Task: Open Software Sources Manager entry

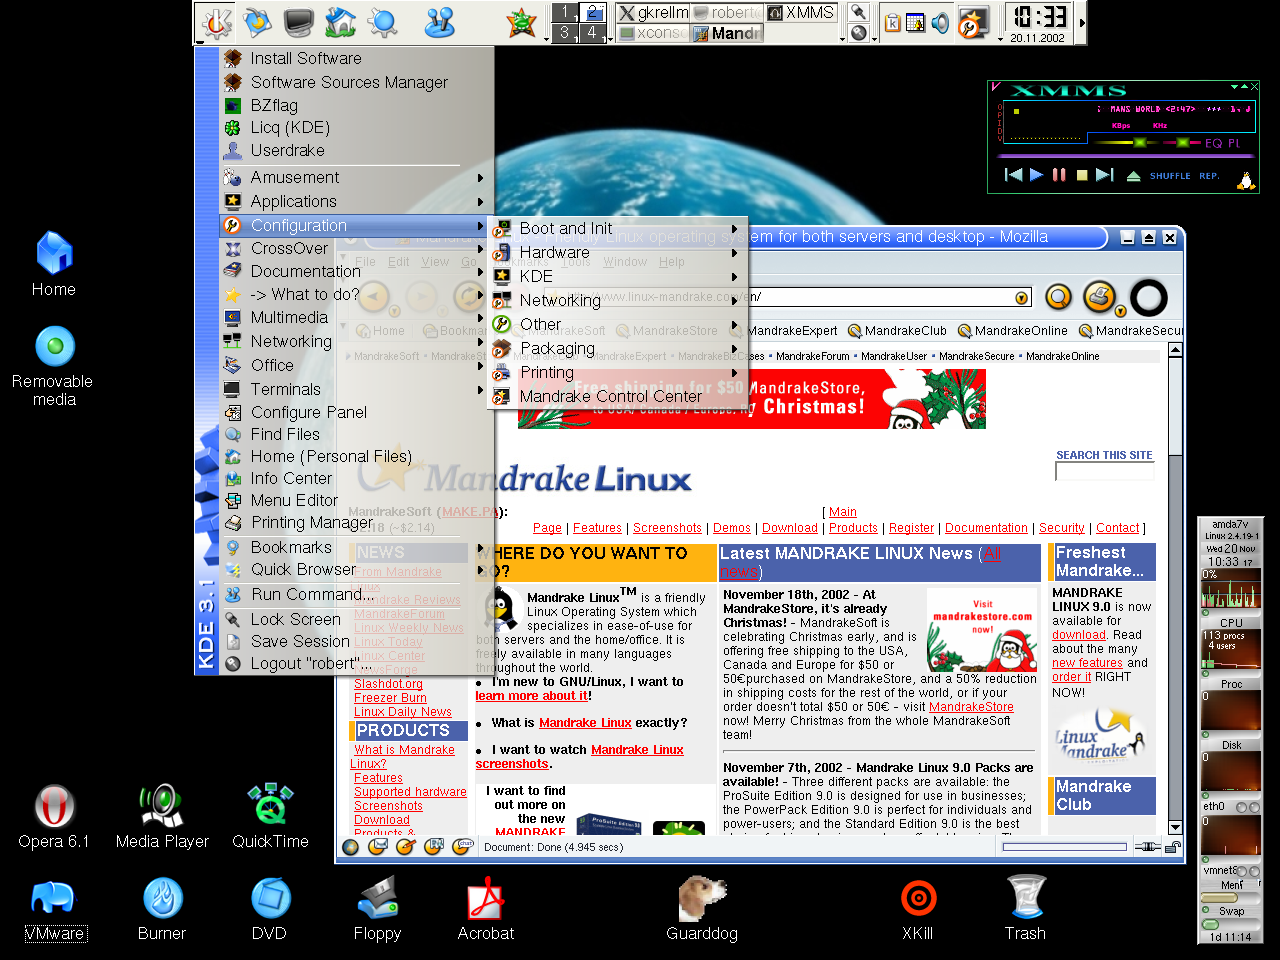Action: pyautogui.click(x=356, y=82)
